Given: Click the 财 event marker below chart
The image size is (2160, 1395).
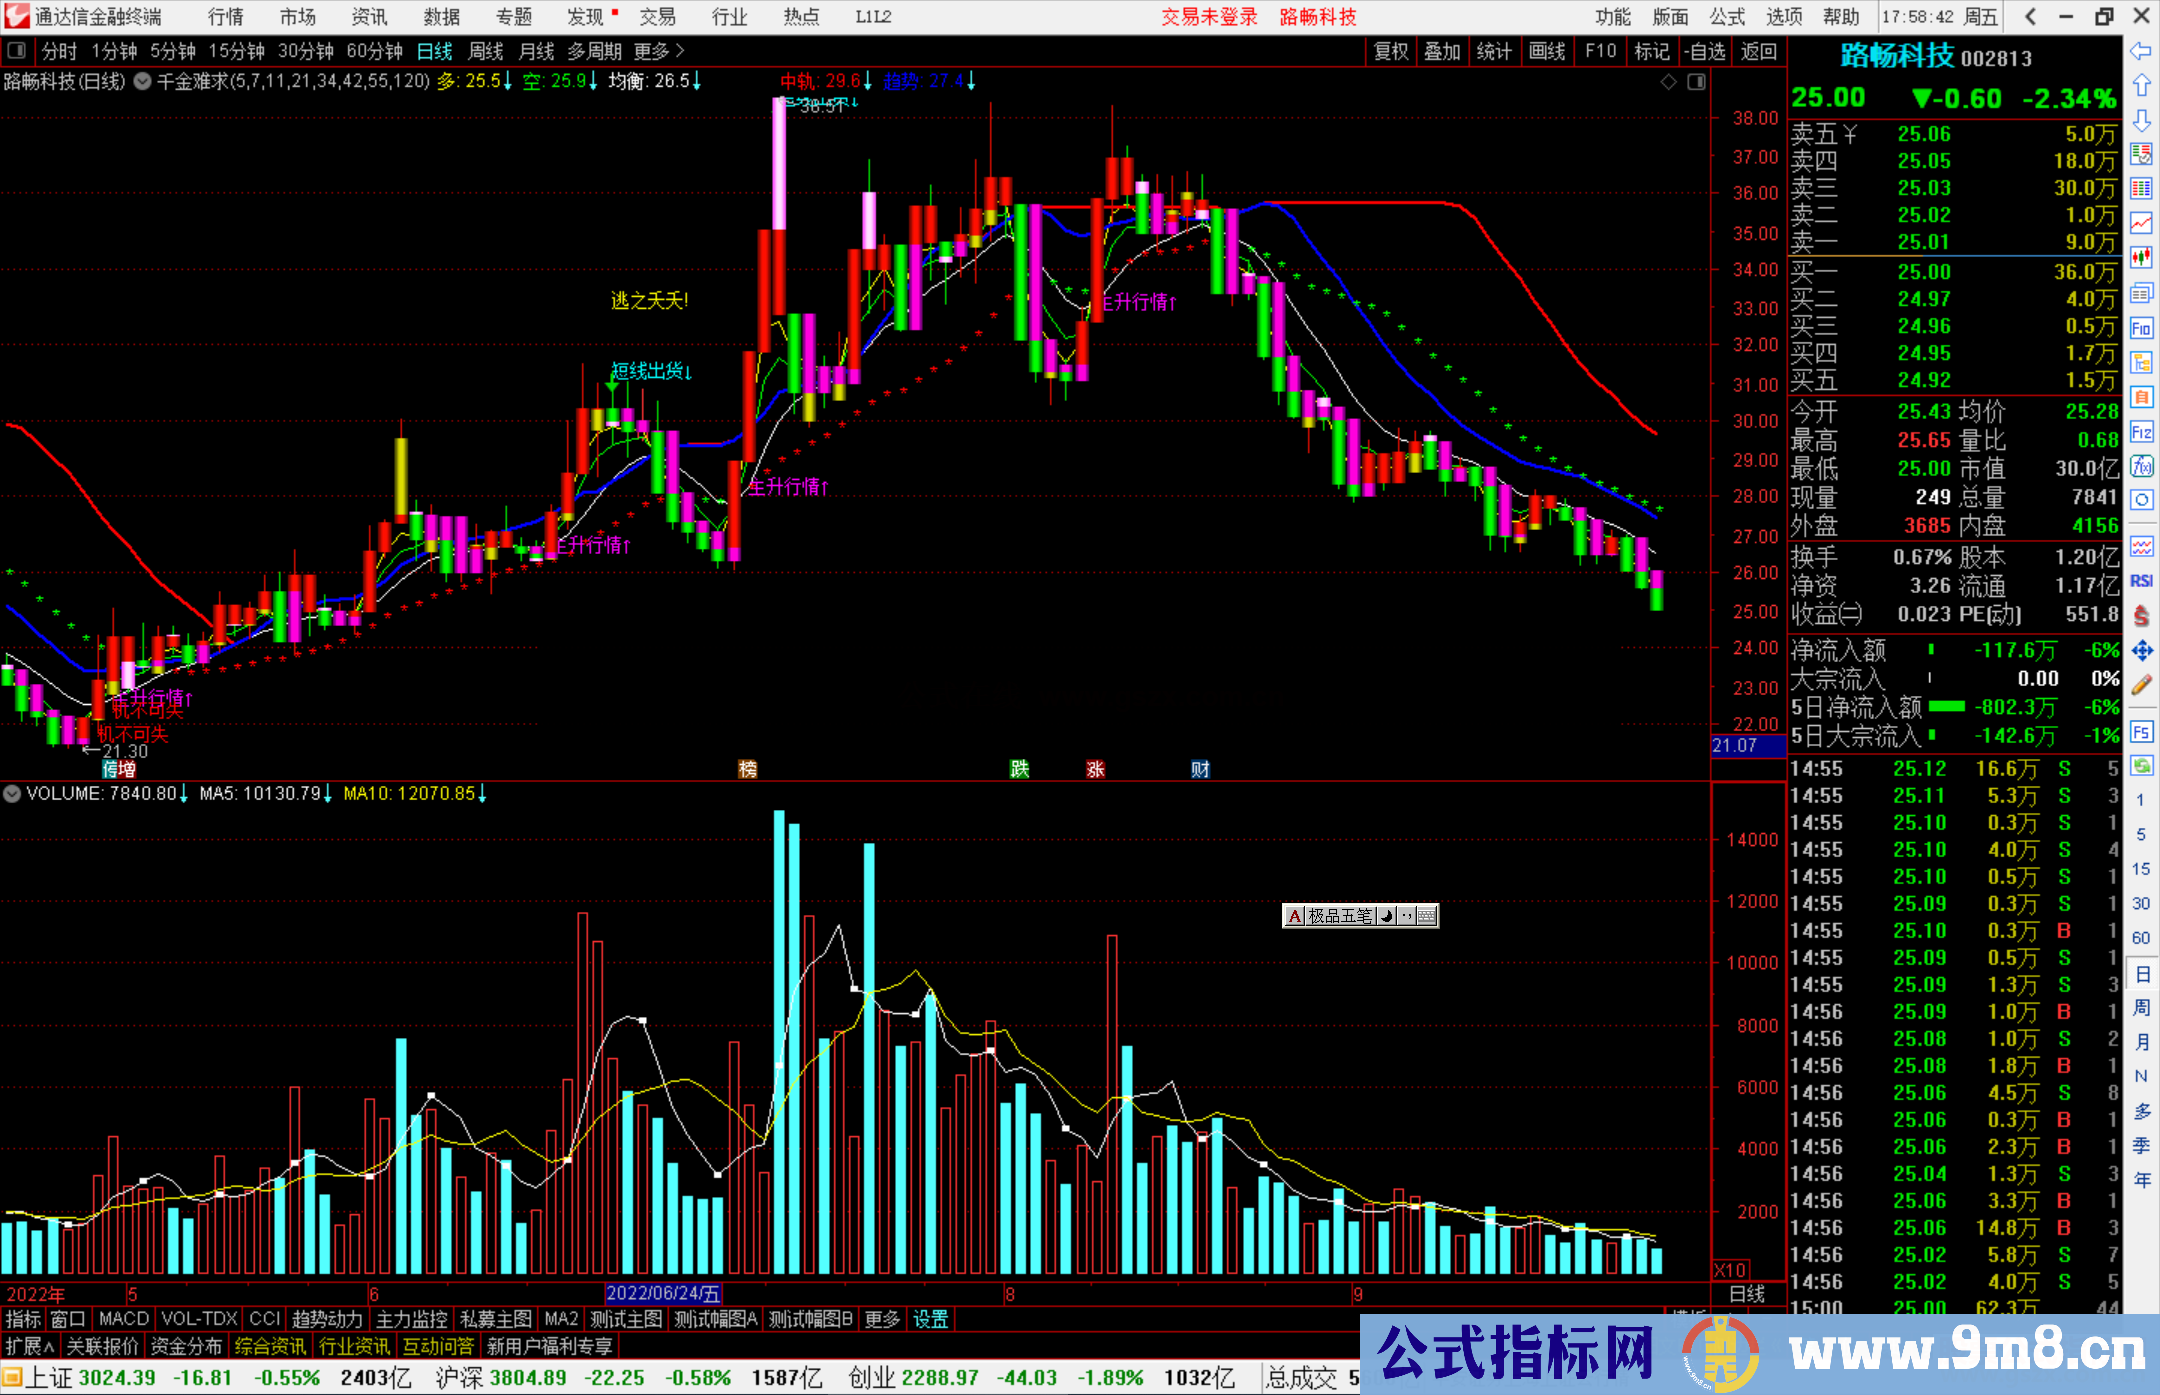Looking at the screenshot, I should click(1200, 769).
